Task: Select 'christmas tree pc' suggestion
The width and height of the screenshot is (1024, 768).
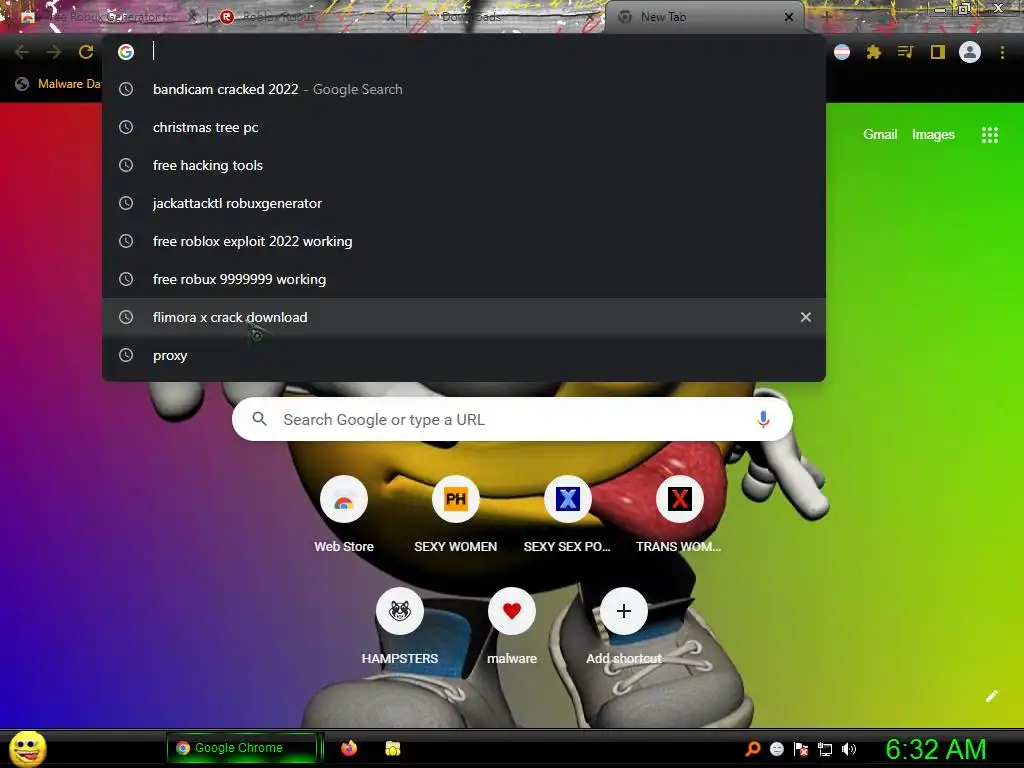Action: coord(464,127)
